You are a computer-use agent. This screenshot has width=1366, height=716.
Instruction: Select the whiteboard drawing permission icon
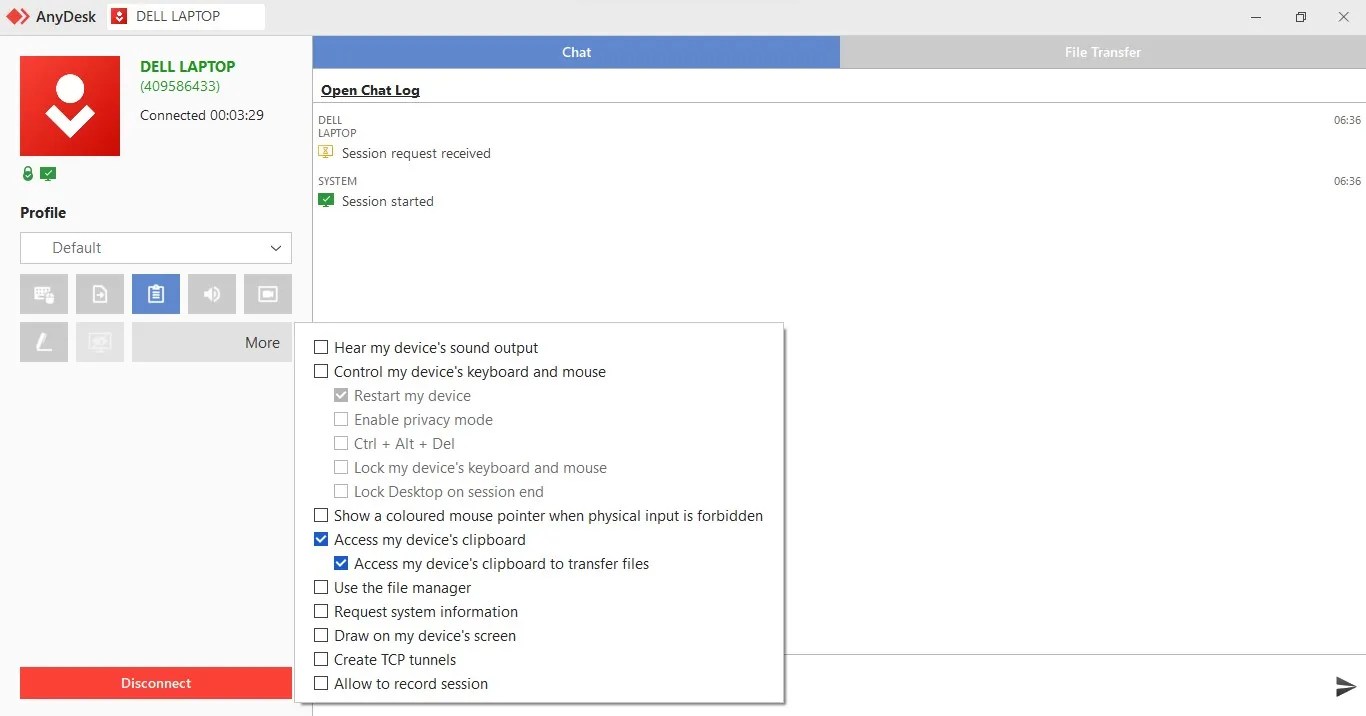[44, 342]
